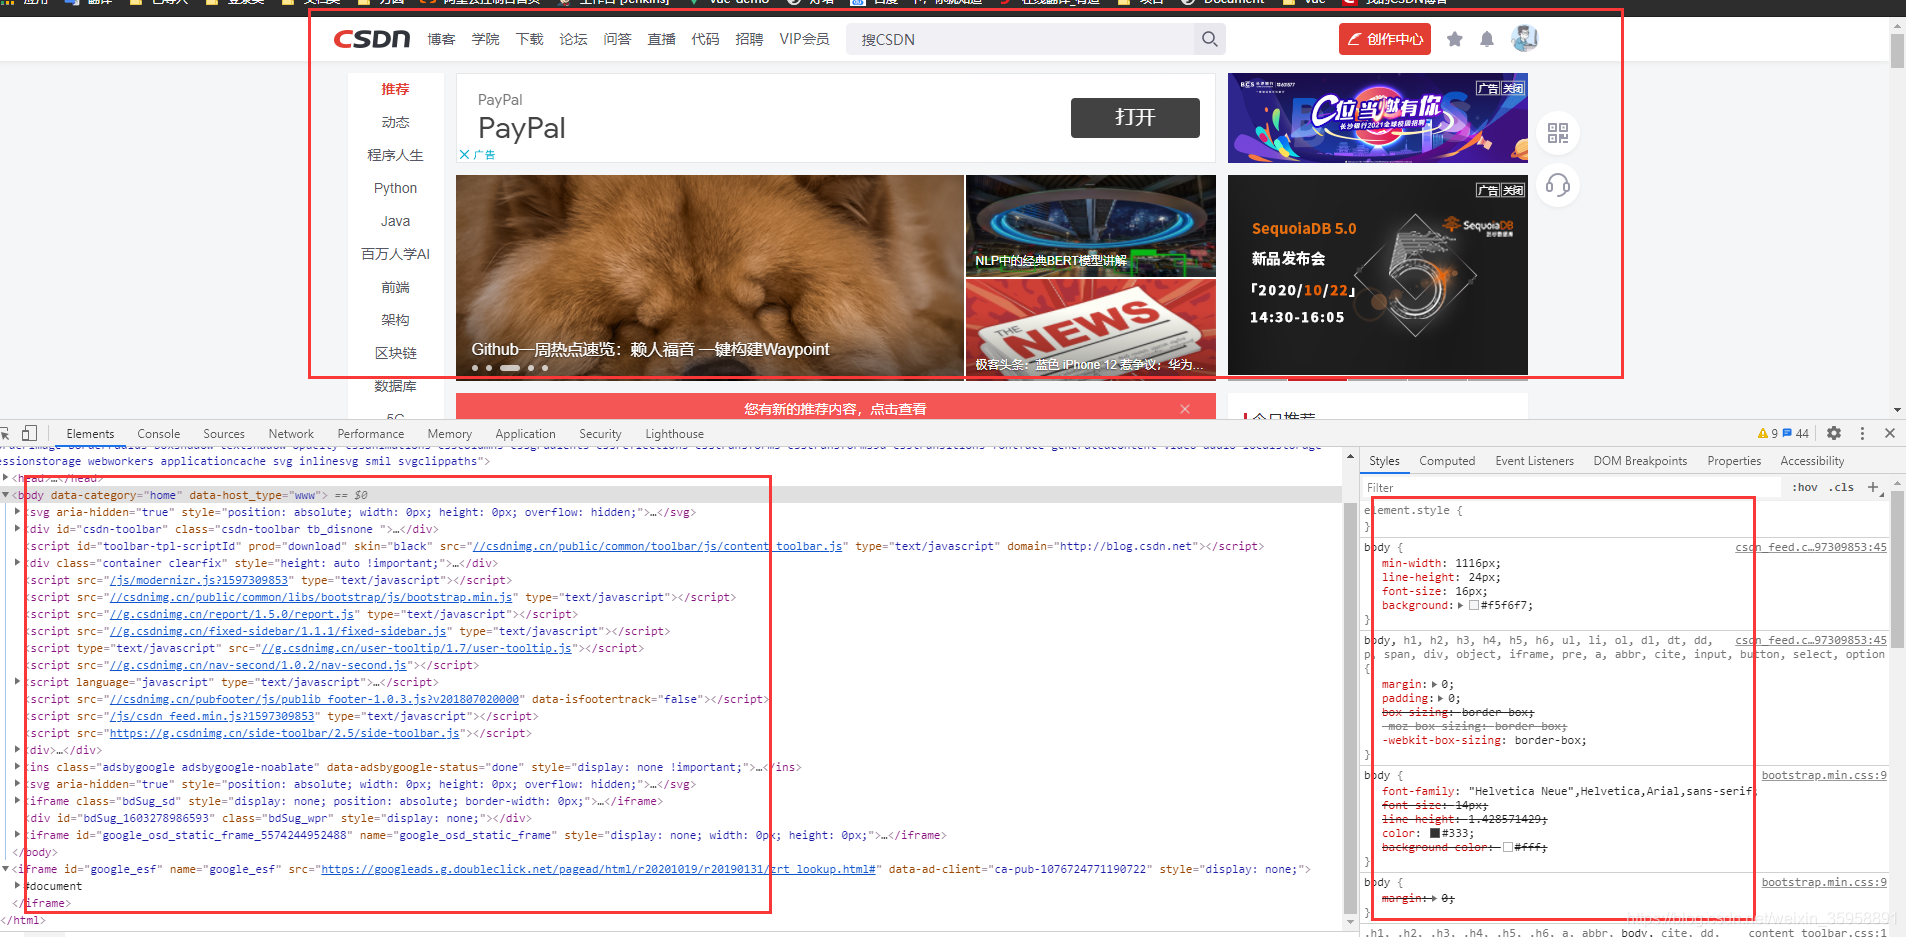The image size is (1906, 937).
Task: Click the 创作中心 button
Action: tap(1385, 39)
